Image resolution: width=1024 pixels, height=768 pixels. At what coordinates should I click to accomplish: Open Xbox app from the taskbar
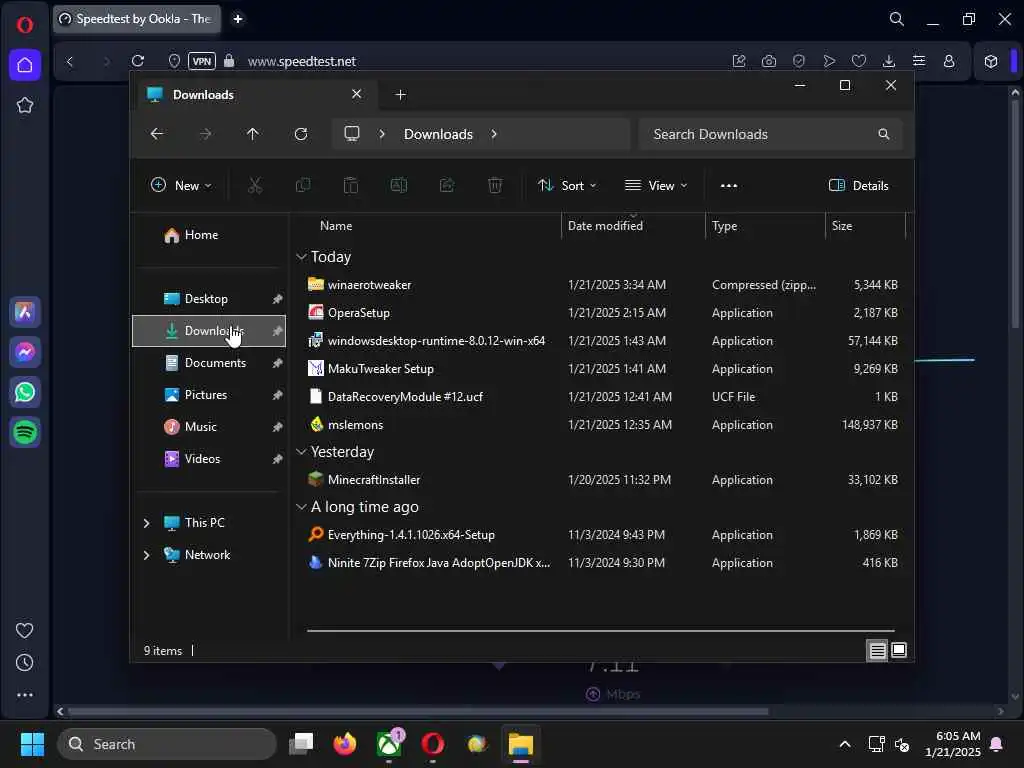point(389,744)
